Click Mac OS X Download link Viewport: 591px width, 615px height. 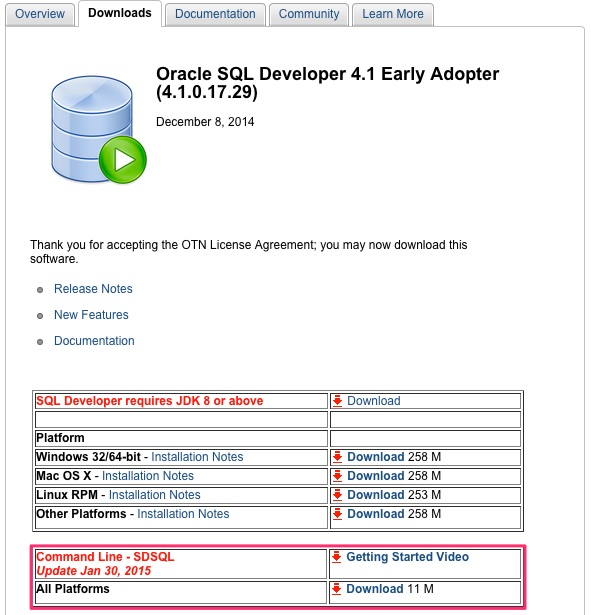coord(375,476)
